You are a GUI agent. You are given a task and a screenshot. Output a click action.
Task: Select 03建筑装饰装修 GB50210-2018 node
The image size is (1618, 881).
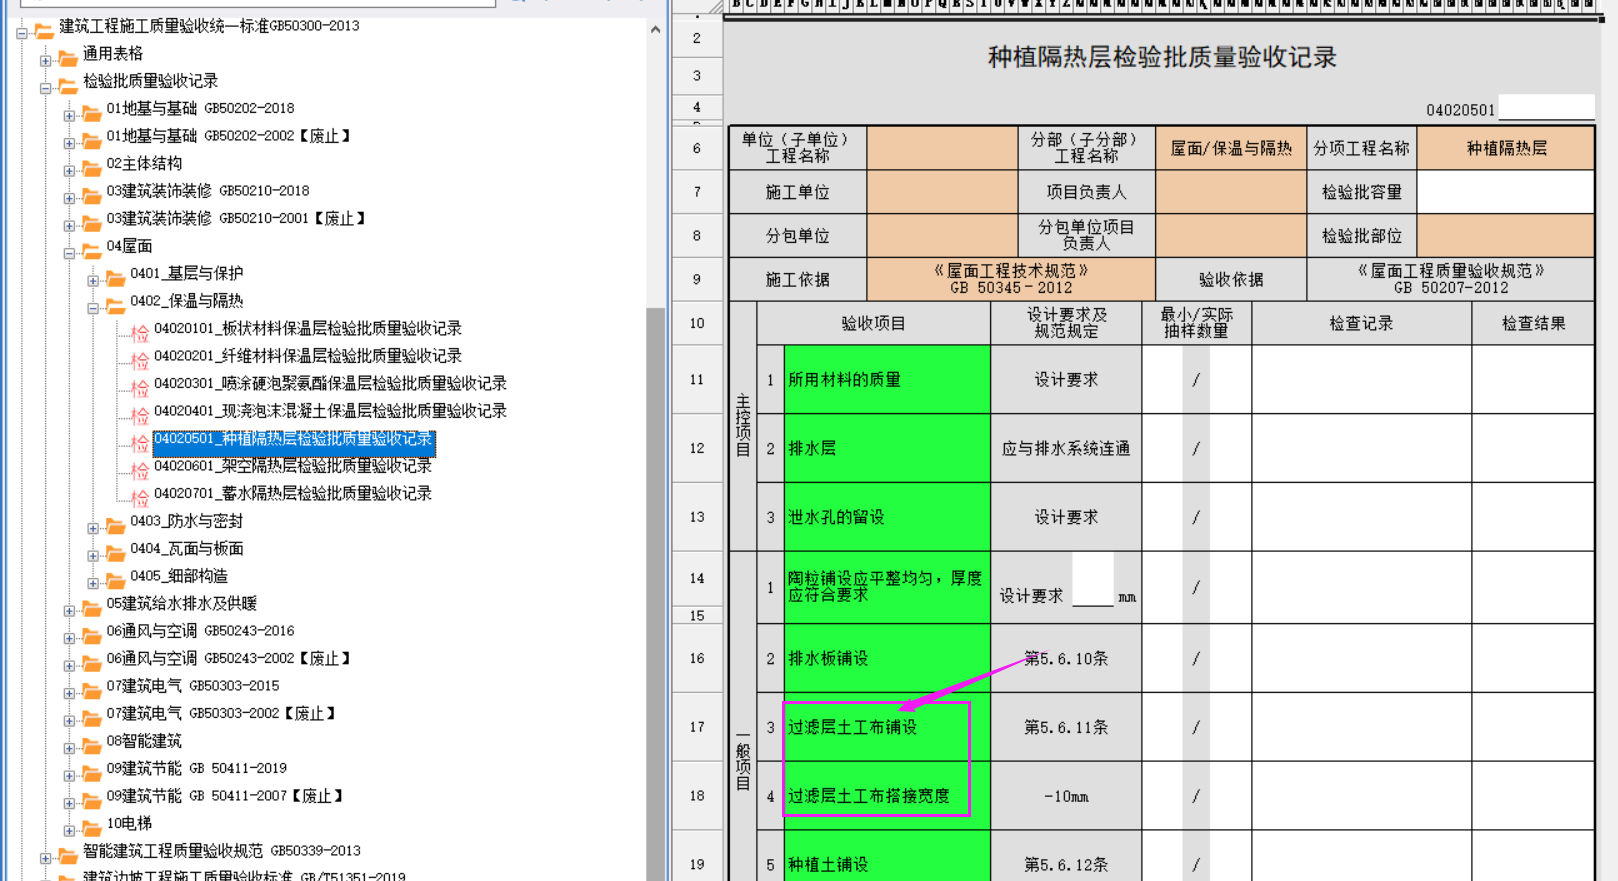click(x=208, y=191)
